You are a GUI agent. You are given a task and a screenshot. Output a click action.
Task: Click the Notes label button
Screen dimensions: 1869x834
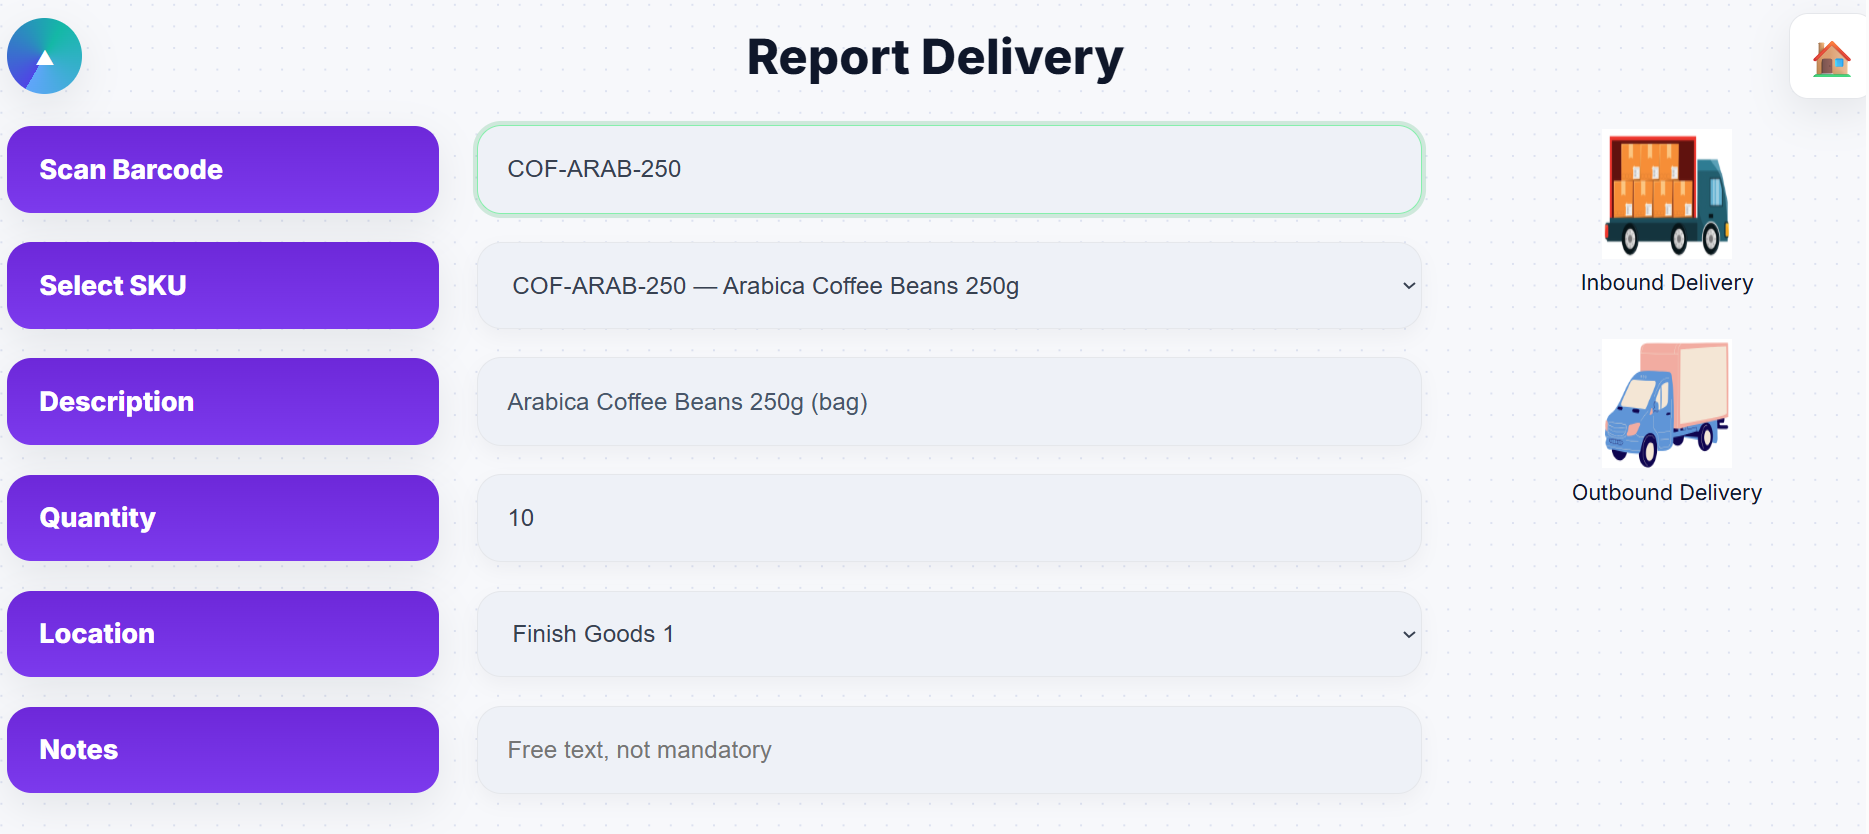[222, 750]
